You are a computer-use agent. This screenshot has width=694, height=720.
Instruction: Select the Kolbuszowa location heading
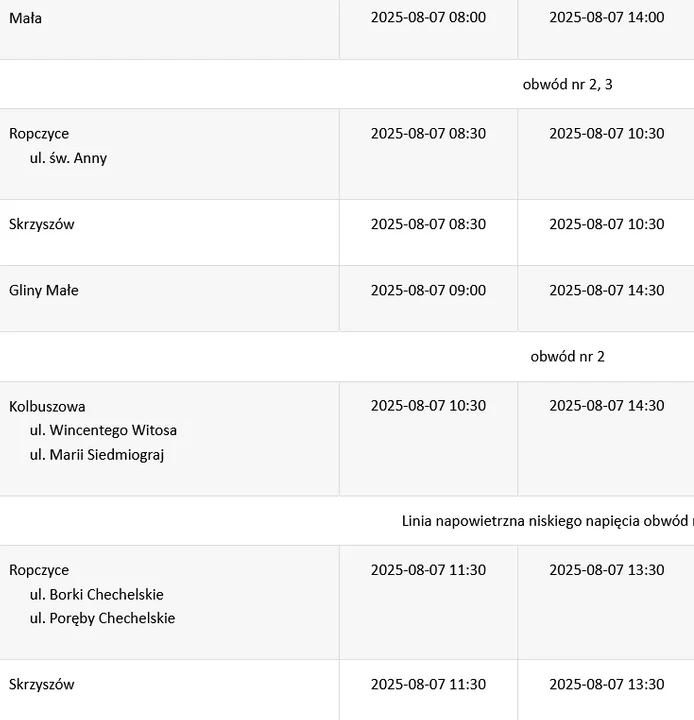click(47, 406)
